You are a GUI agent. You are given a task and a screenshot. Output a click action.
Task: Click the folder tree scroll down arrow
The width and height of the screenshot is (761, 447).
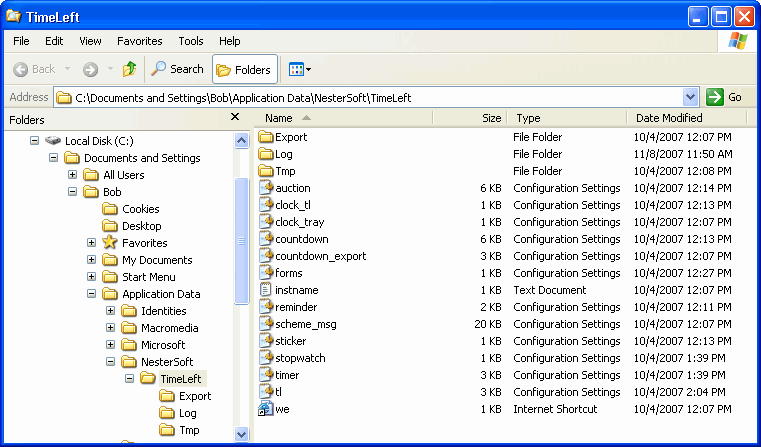pos(242,434)
